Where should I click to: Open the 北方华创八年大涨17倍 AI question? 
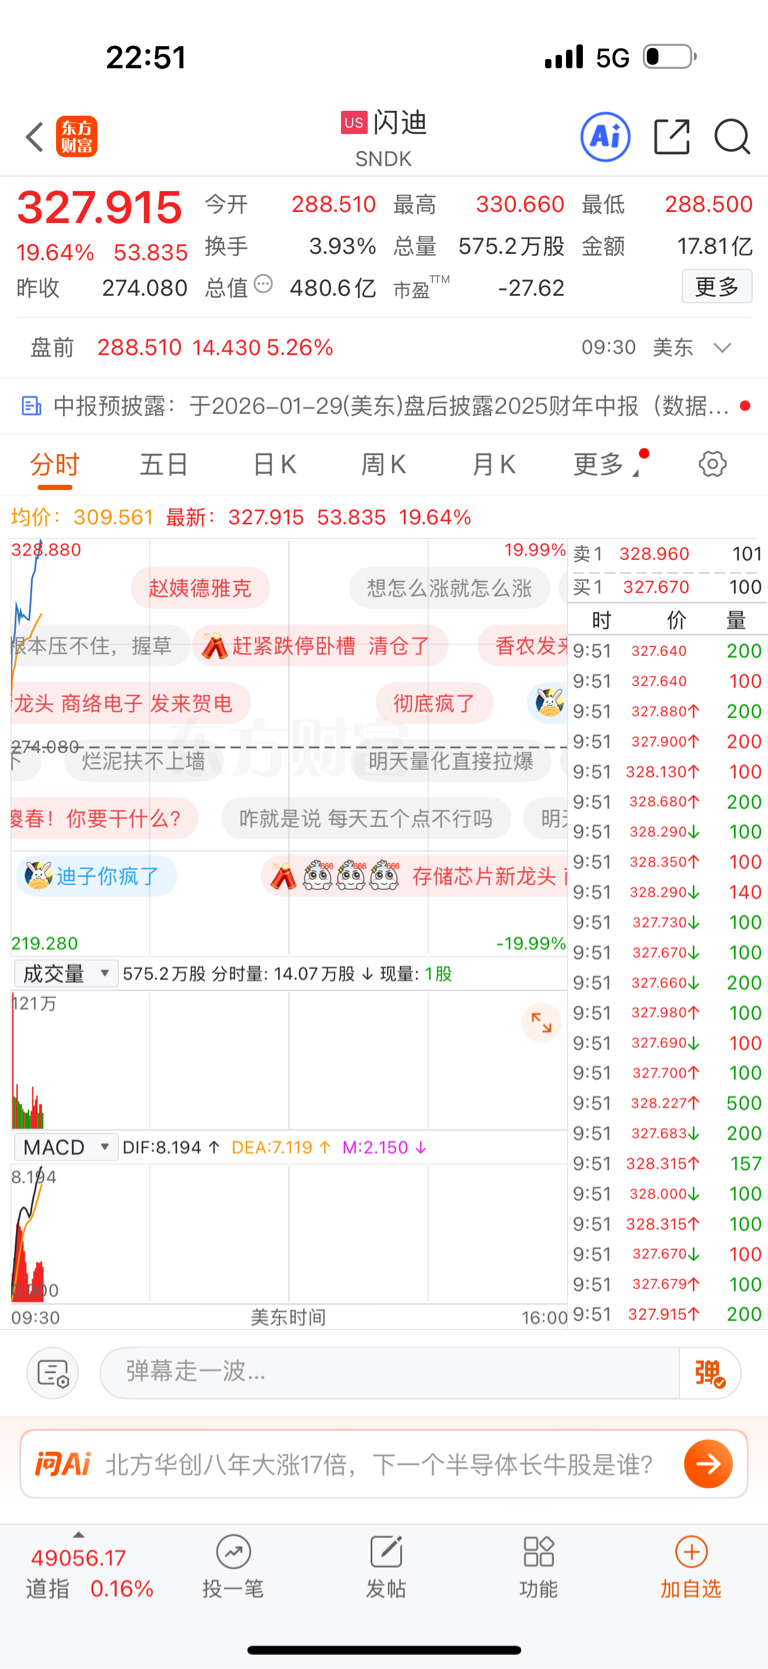click(x=378, y=1465)
